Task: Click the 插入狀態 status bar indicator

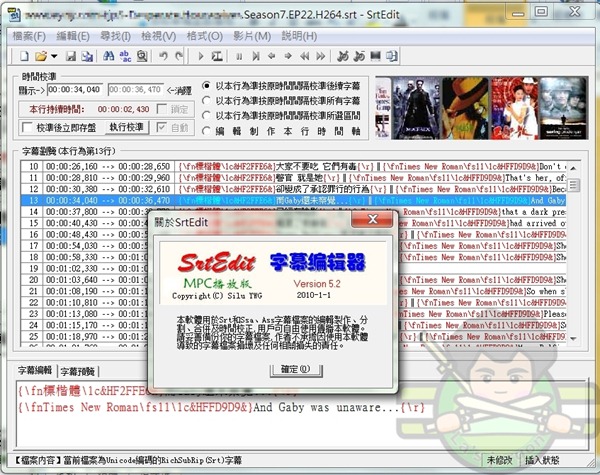Action: pos(543,460)
